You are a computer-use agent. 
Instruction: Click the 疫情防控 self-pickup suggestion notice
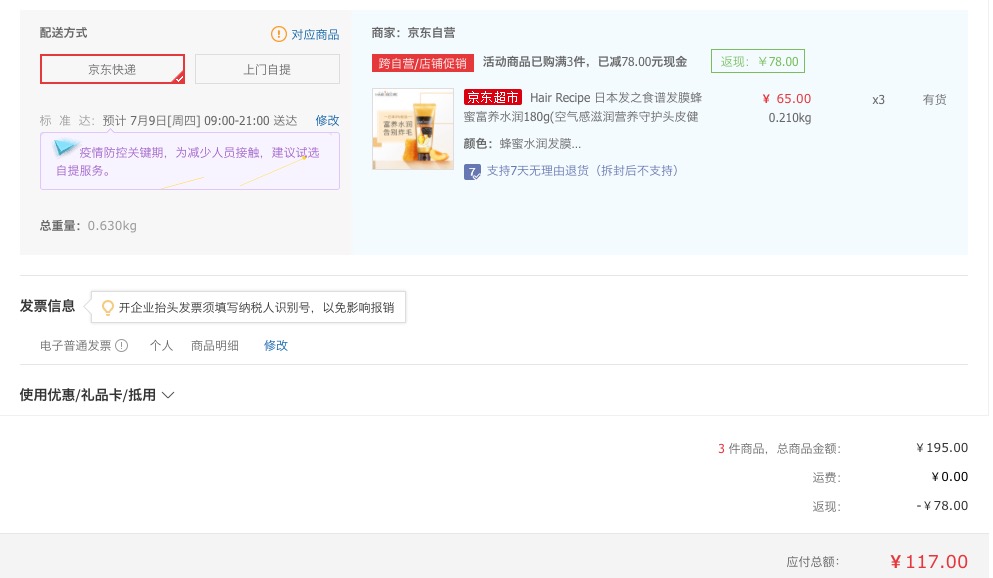190,161
